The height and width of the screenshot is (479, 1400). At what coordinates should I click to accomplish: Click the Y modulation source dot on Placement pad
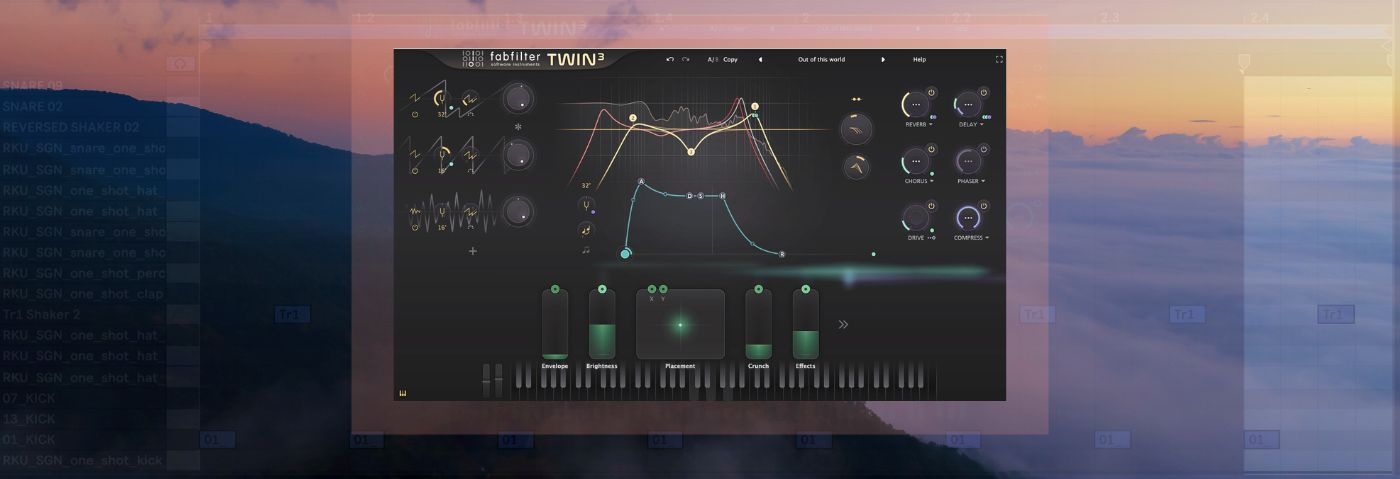pyautogui.click(x=663, y=289)
